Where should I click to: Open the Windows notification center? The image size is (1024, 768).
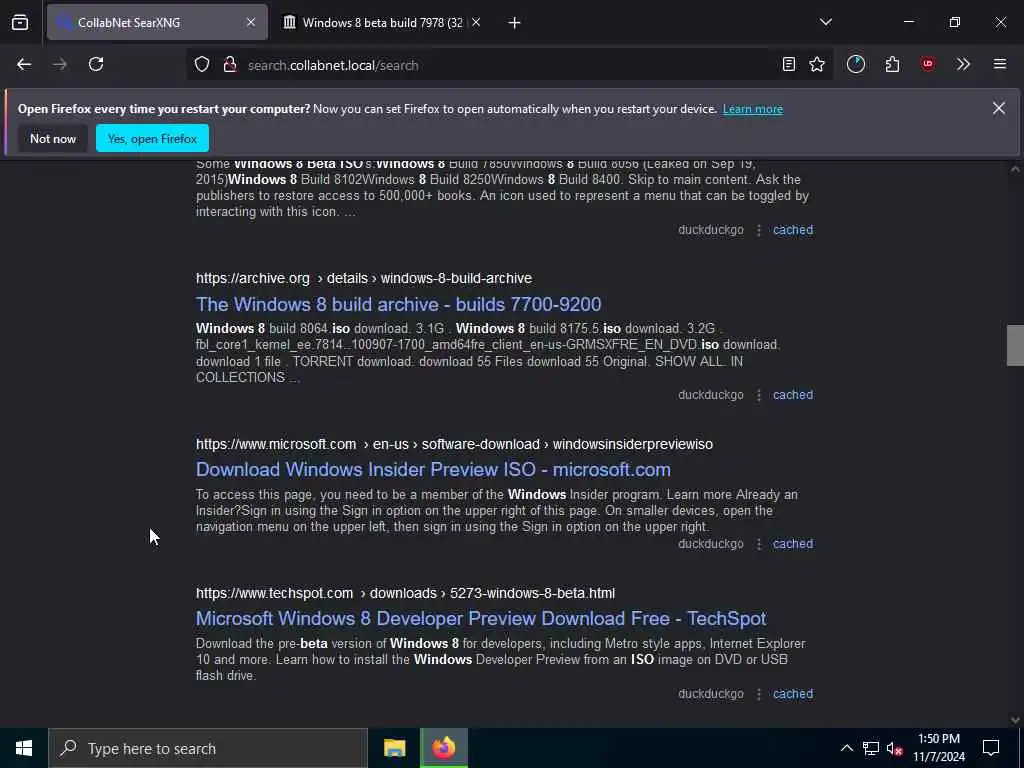(991, 748)
